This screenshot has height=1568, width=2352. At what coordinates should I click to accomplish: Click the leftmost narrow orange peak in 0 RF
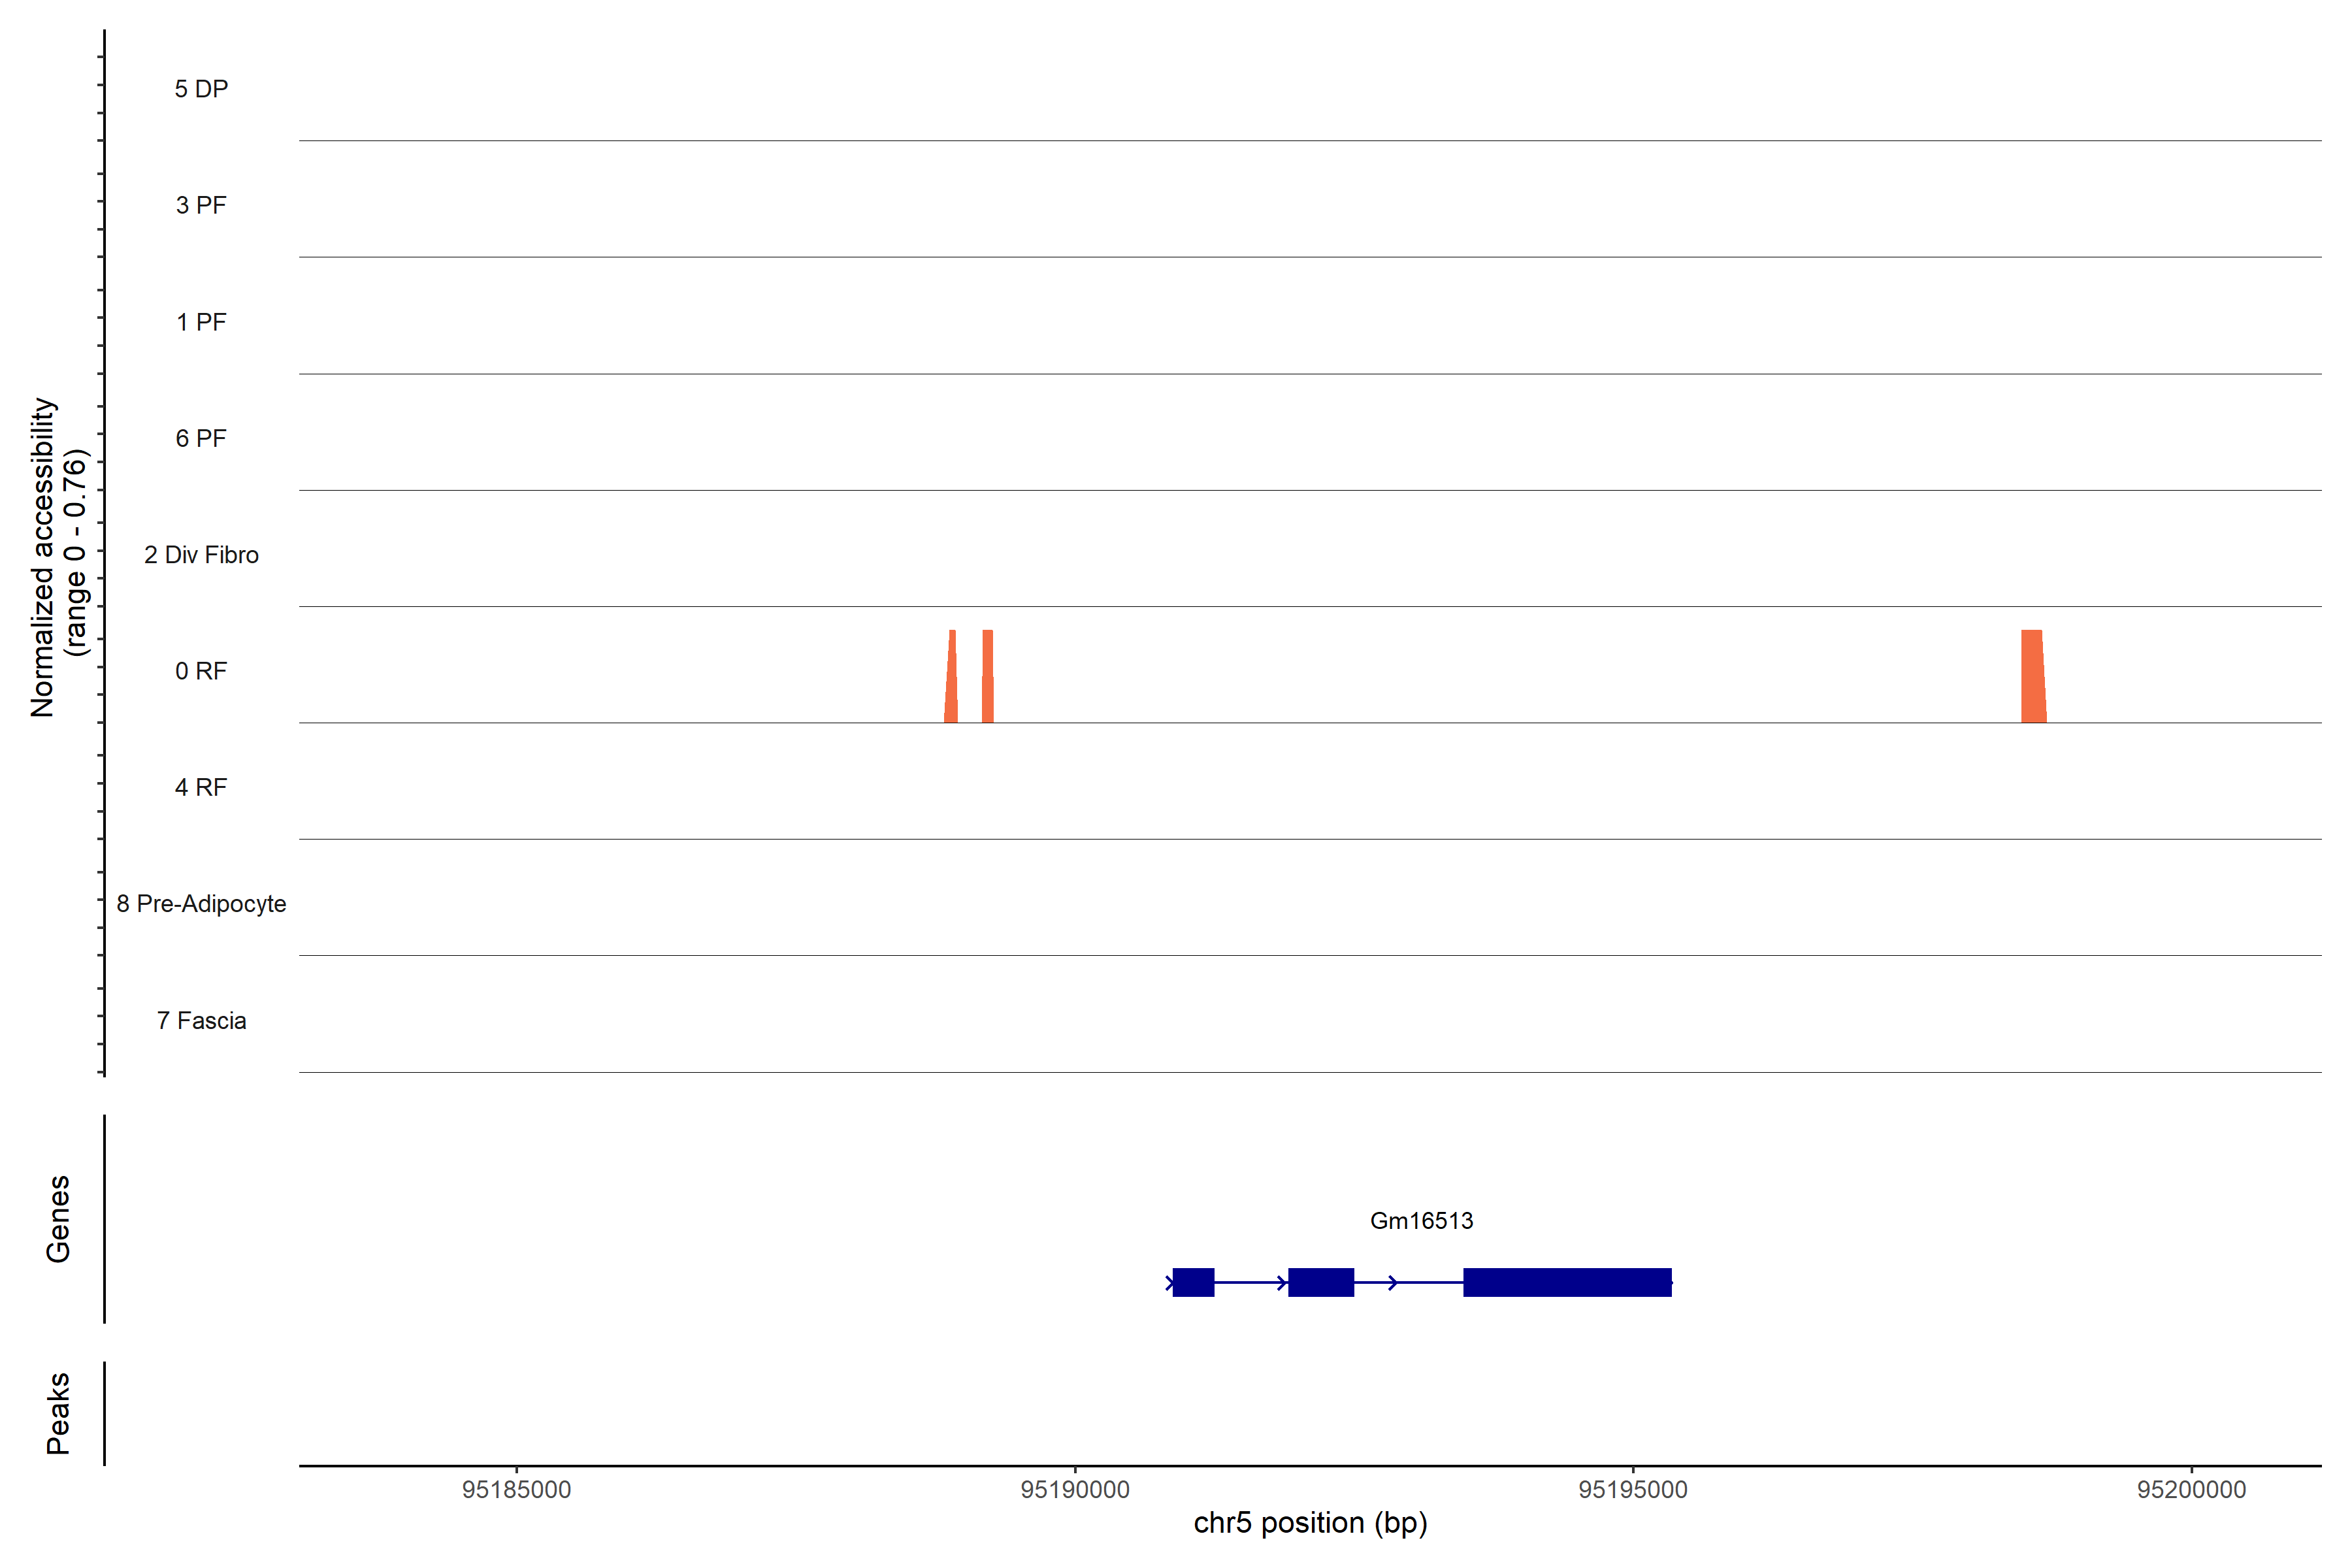pos(951,685)
